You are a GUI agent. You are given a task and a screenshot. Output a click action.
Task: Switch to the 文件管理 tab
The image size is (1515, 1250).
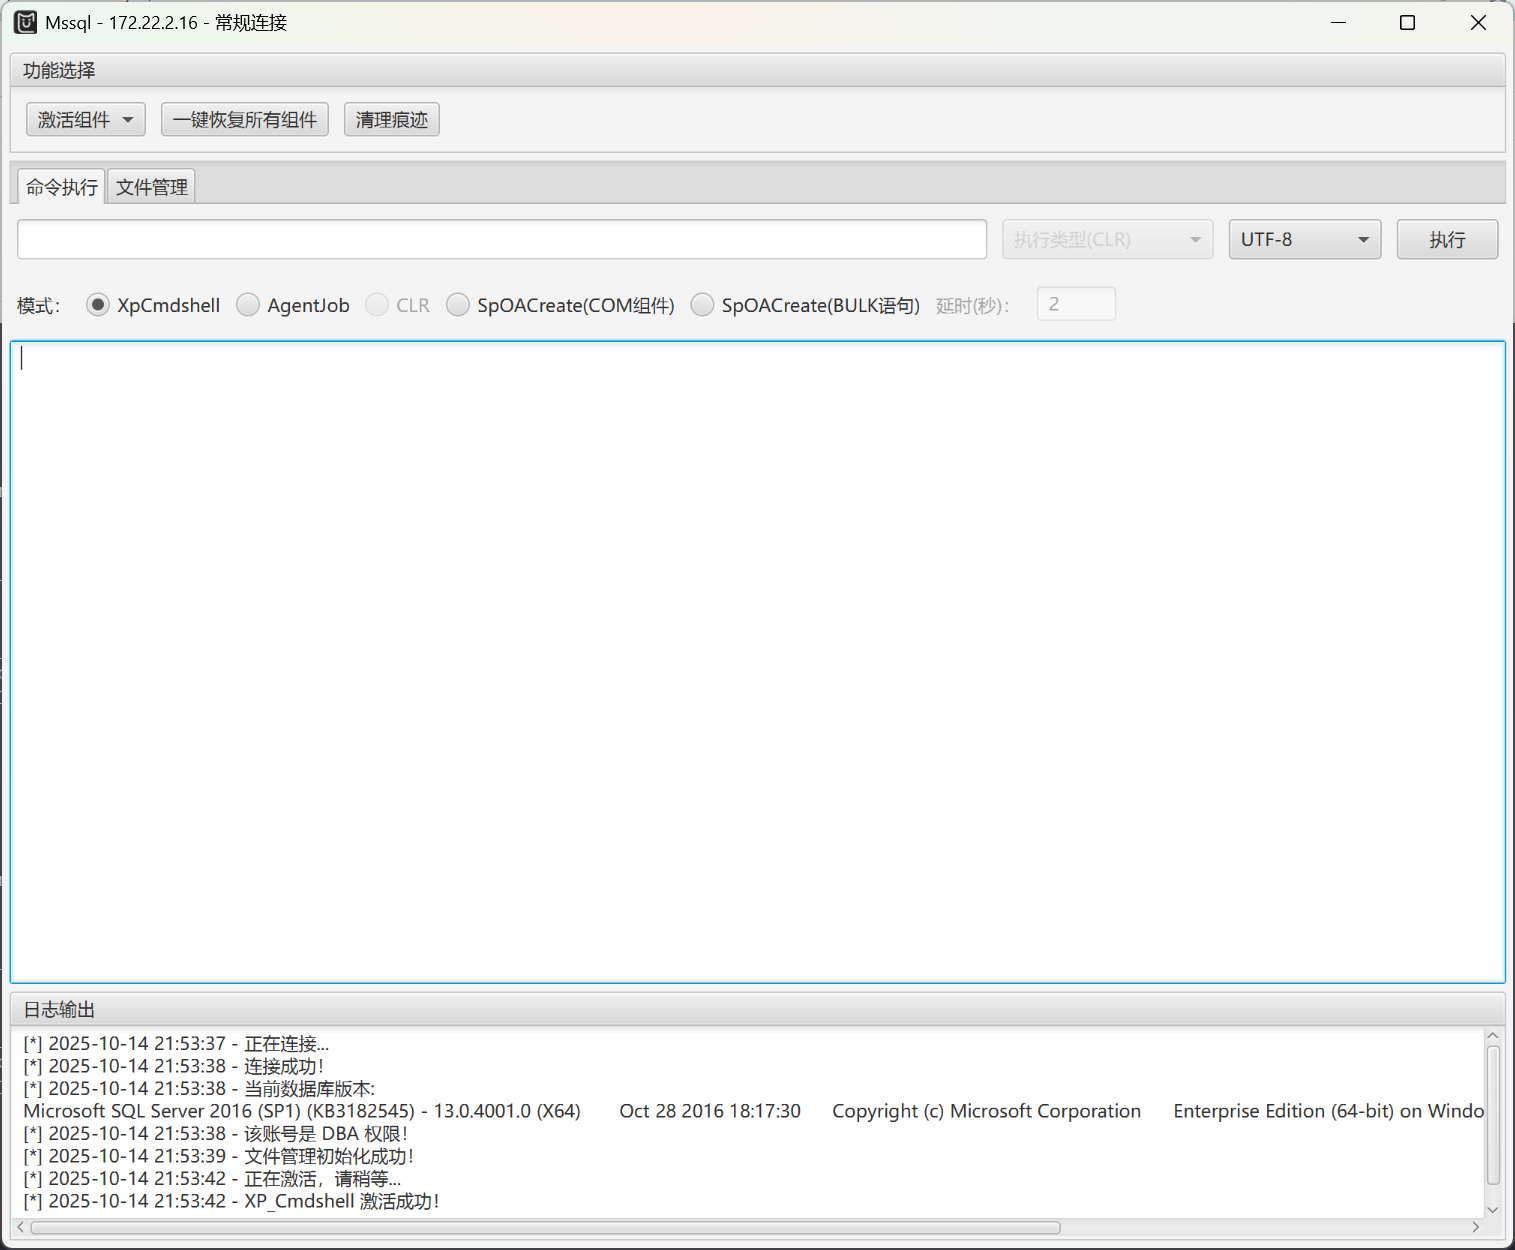coord(151,187)
